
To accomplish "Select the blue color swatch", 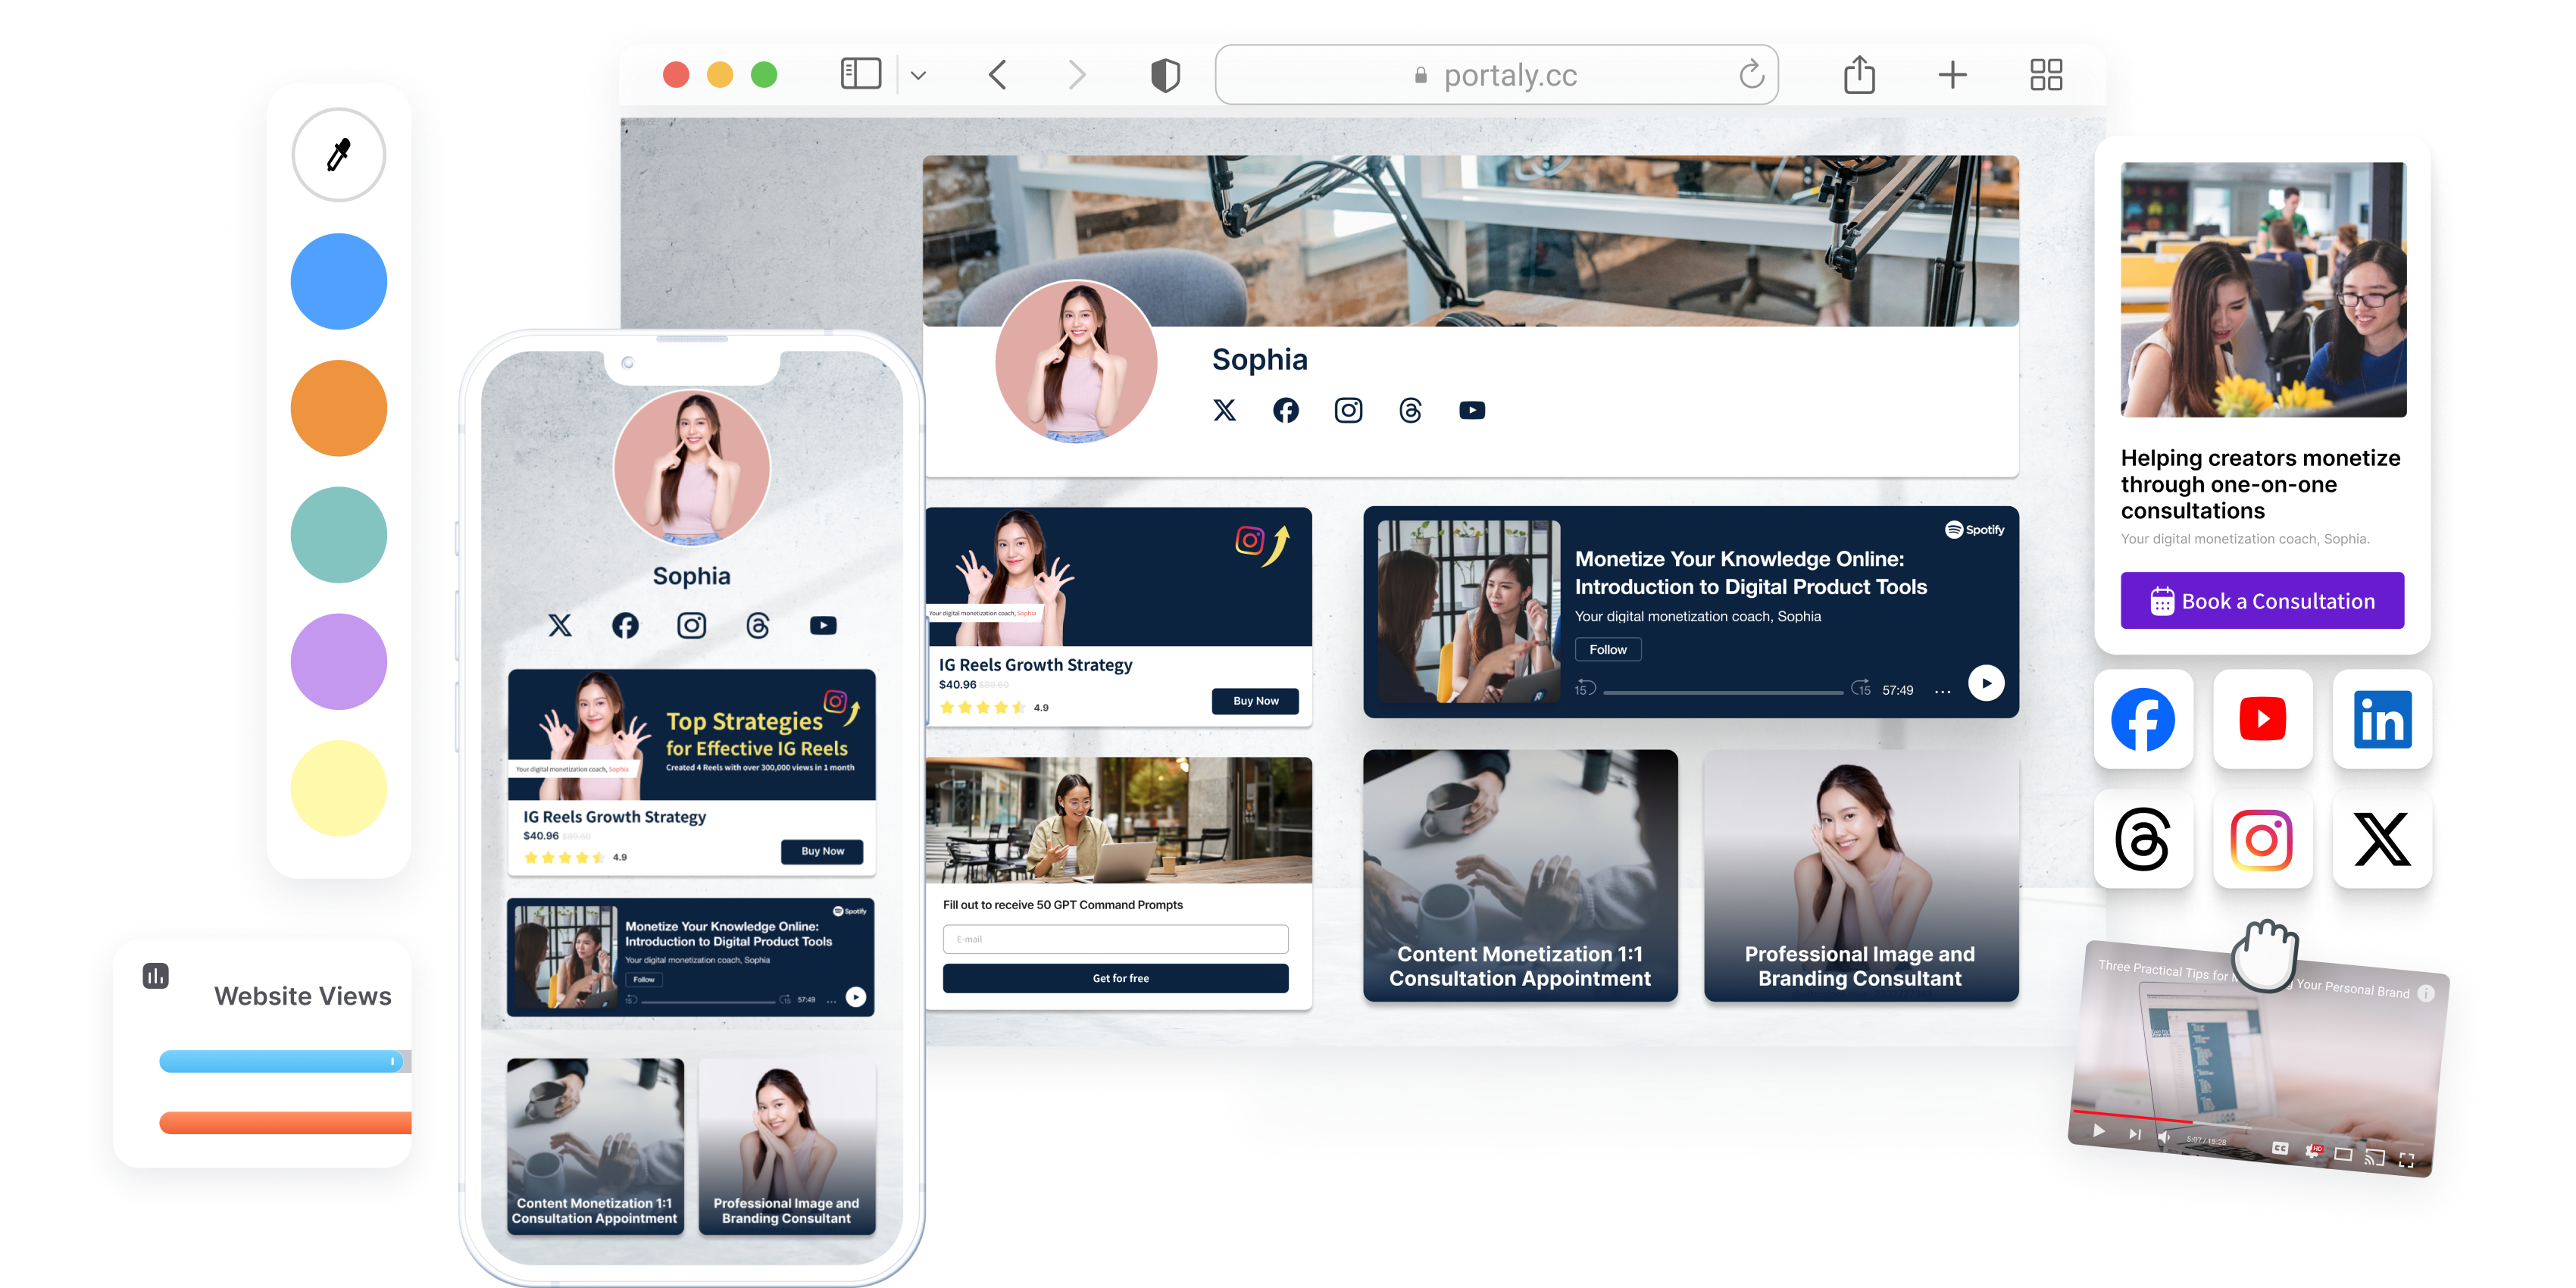I will coord(339,282).
